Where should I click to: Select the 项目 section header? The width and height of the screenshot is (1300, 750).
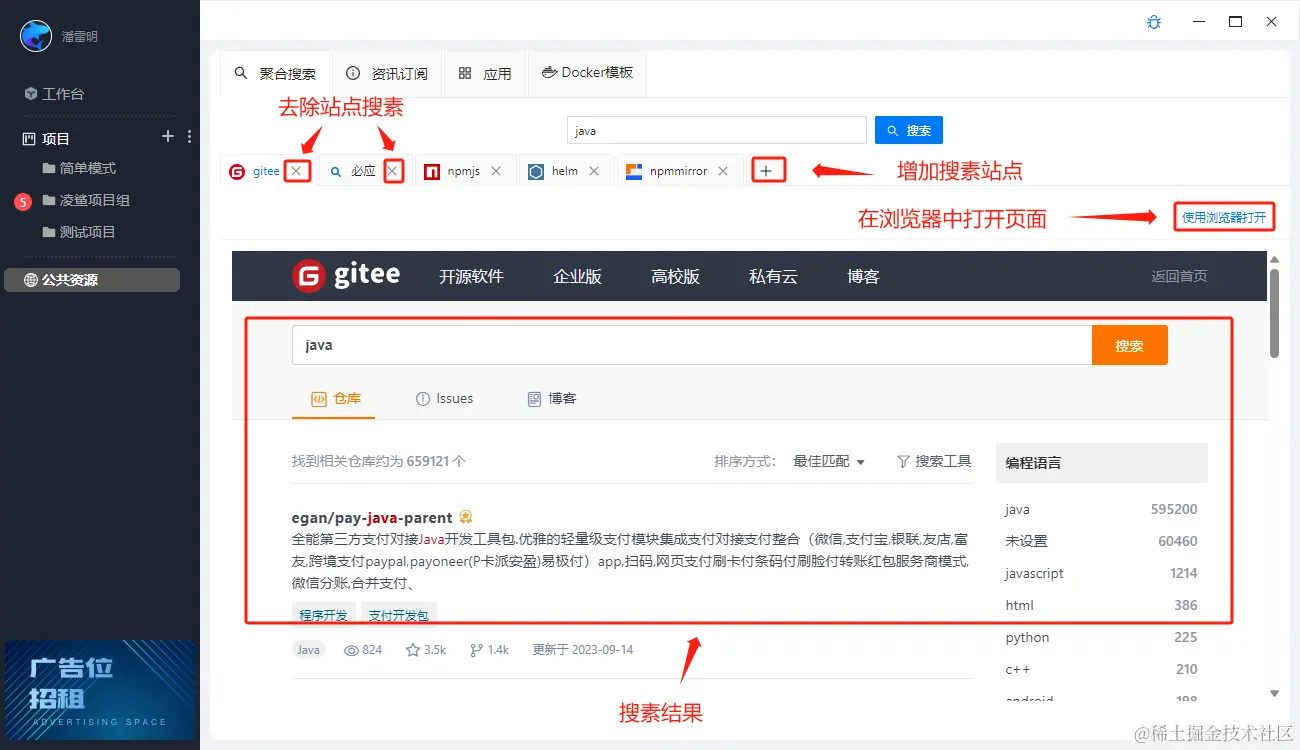coord(47,138)
